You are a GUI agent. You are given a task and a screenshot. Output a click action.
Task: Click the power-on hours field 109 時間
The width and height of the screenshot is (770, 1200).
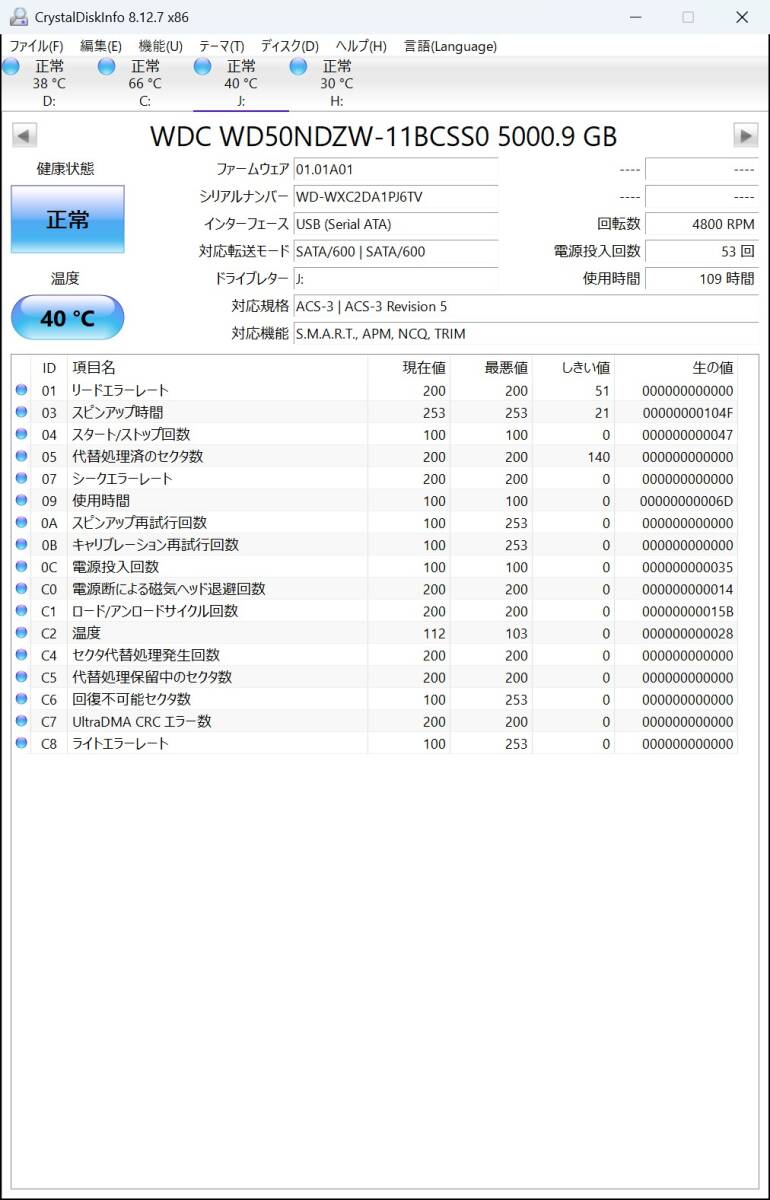tap(702, 278)
